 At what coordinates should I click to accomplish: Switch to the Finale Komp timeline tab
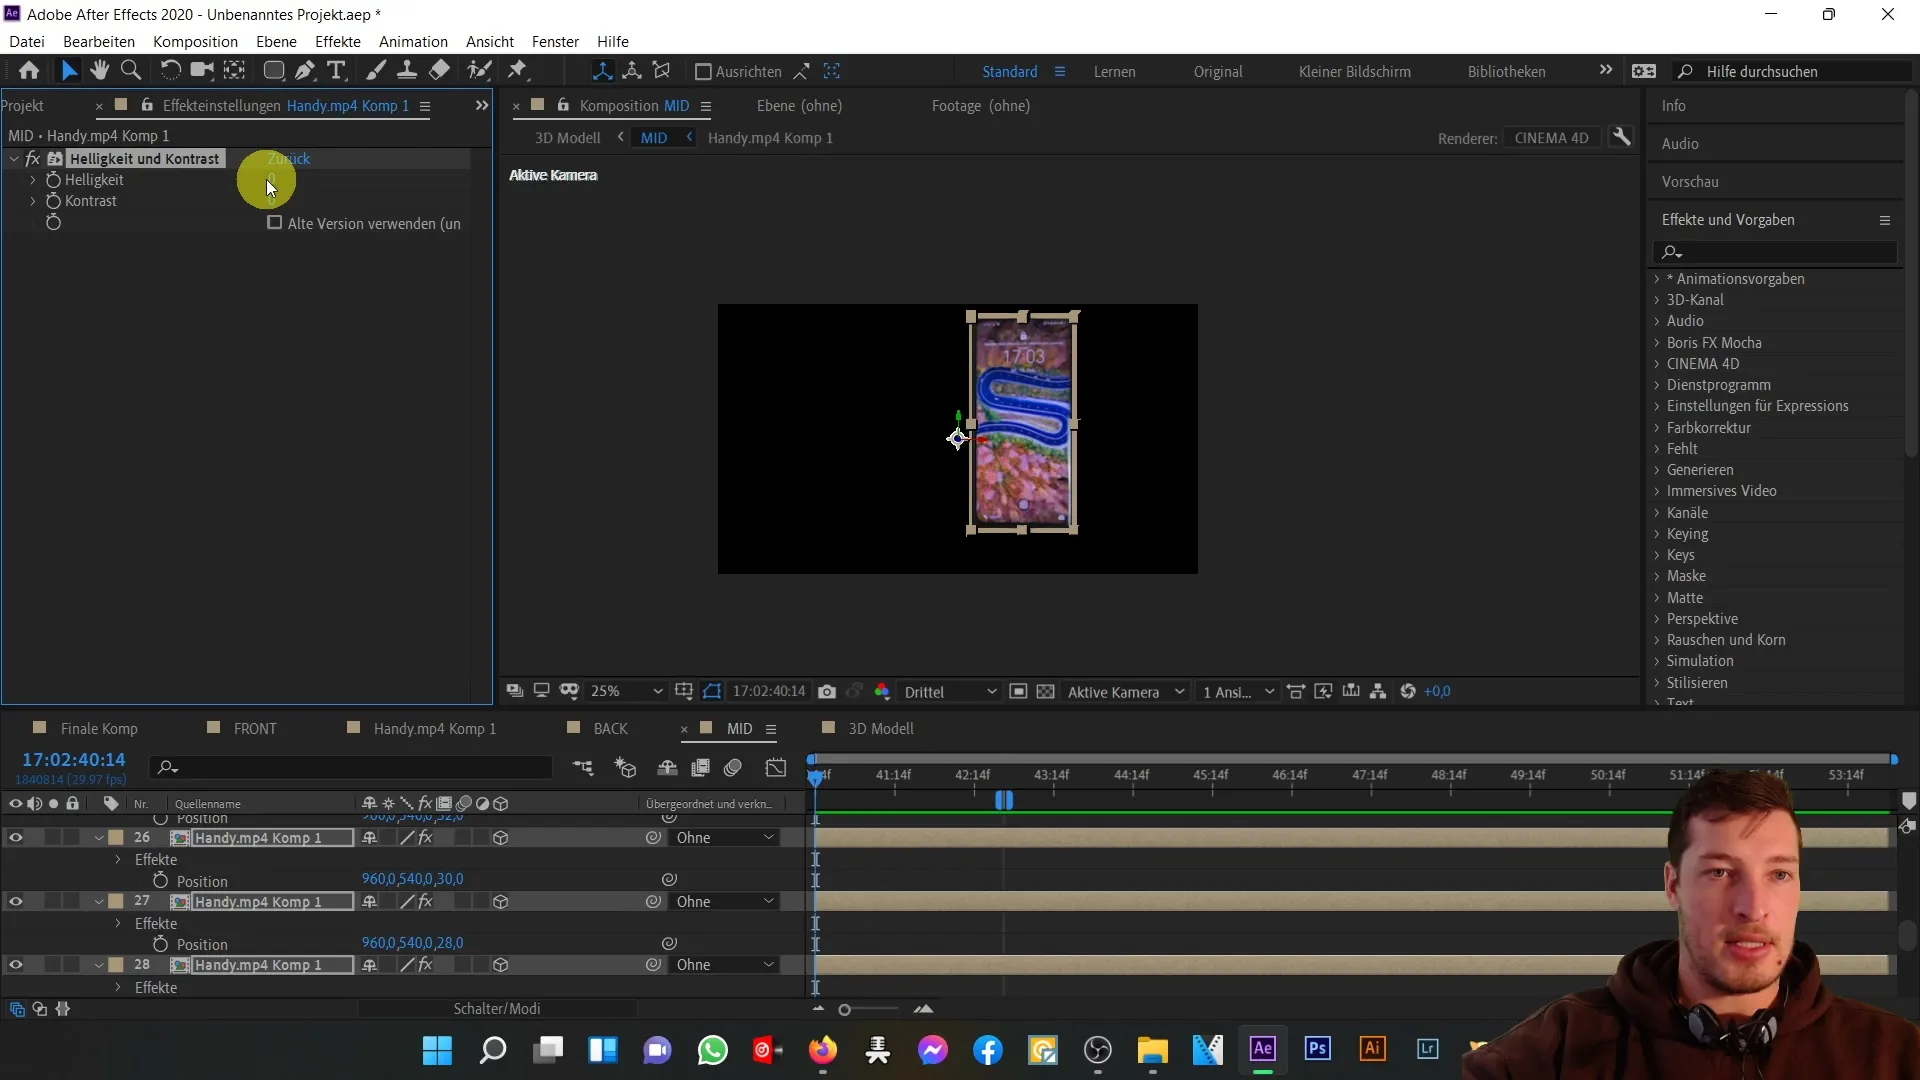coord(99,729)
